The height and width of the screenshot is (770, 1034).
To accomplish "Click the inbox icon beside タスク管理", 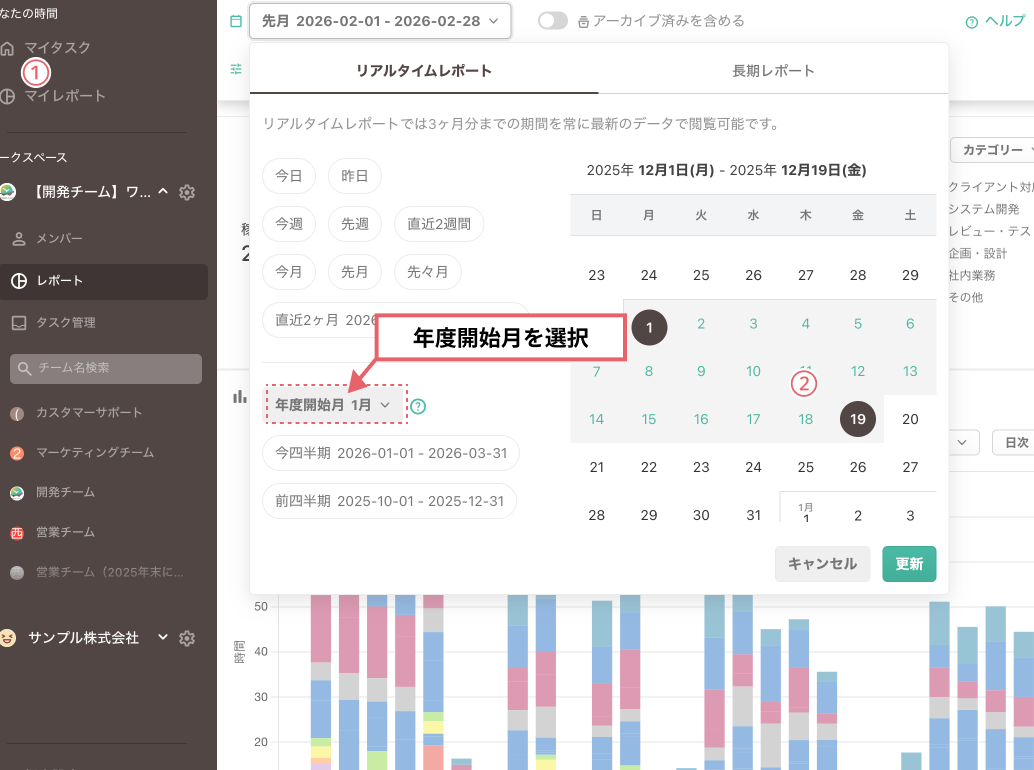I will [18, 322].
